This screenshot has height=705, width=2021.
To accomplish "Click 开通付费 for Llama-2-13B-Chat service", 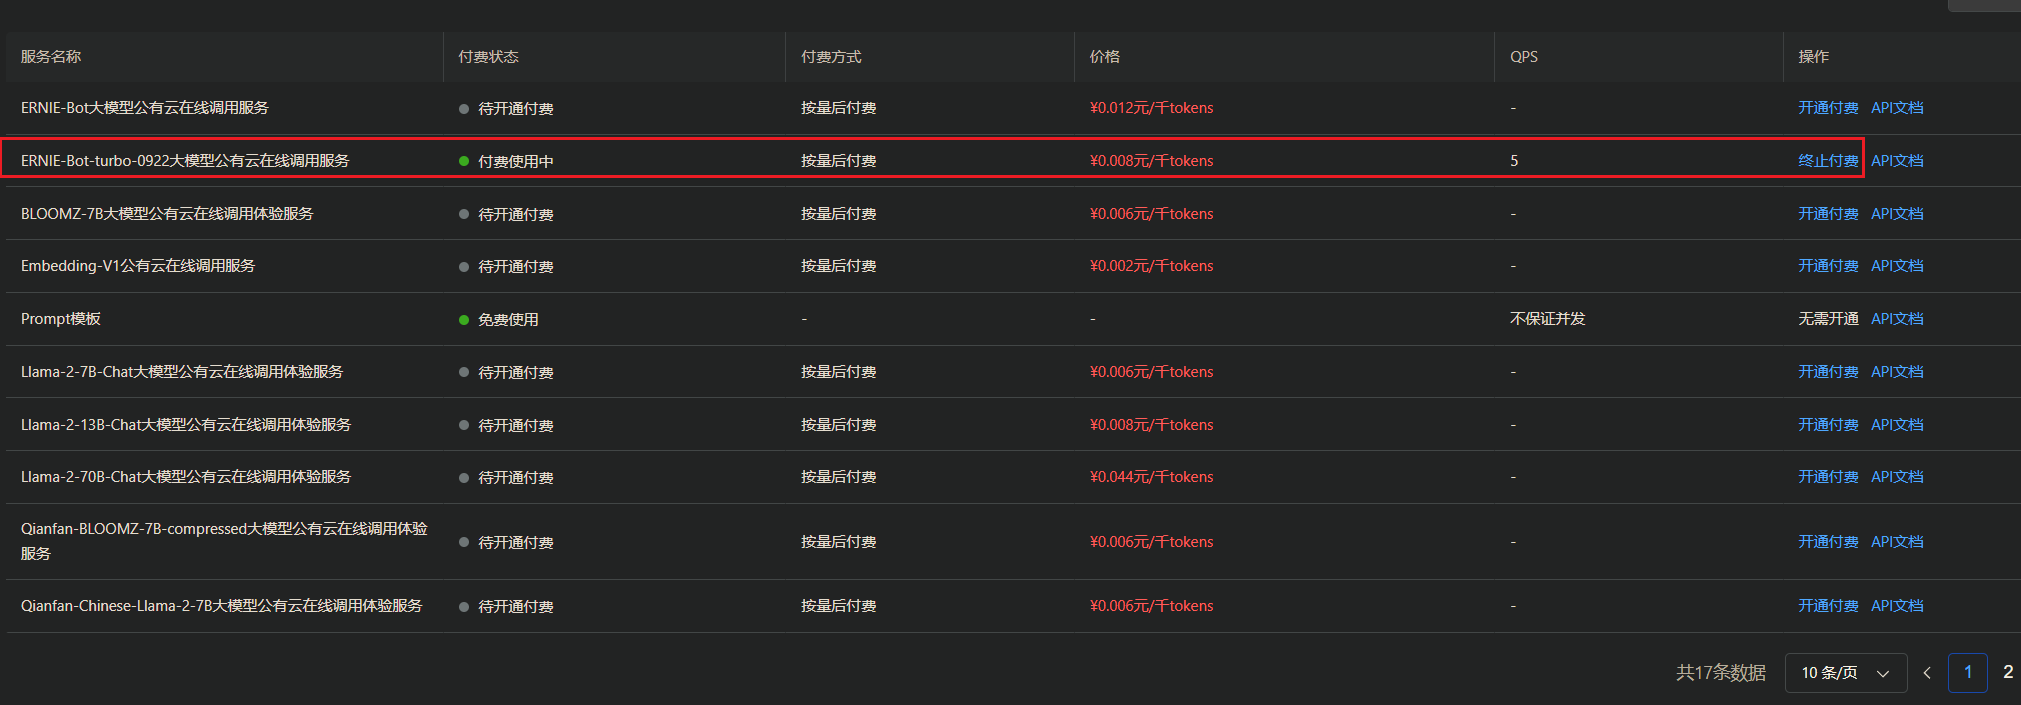I will (1827, 425).
